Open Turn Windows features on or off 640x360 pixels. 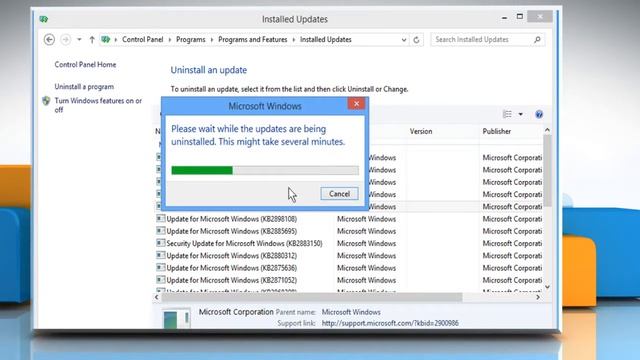(x=98, y=105)
